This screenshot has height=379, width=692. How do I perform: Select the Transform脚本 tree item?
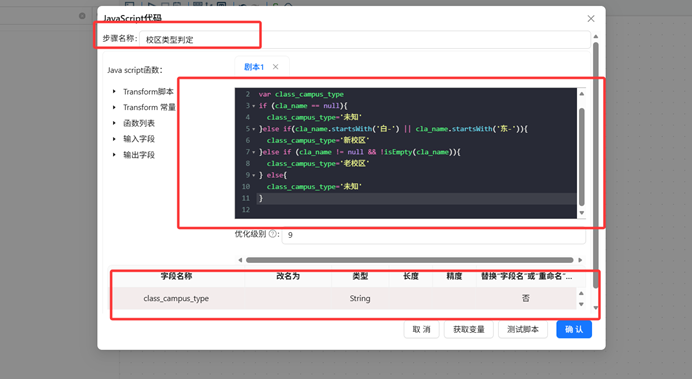(148, 92)
